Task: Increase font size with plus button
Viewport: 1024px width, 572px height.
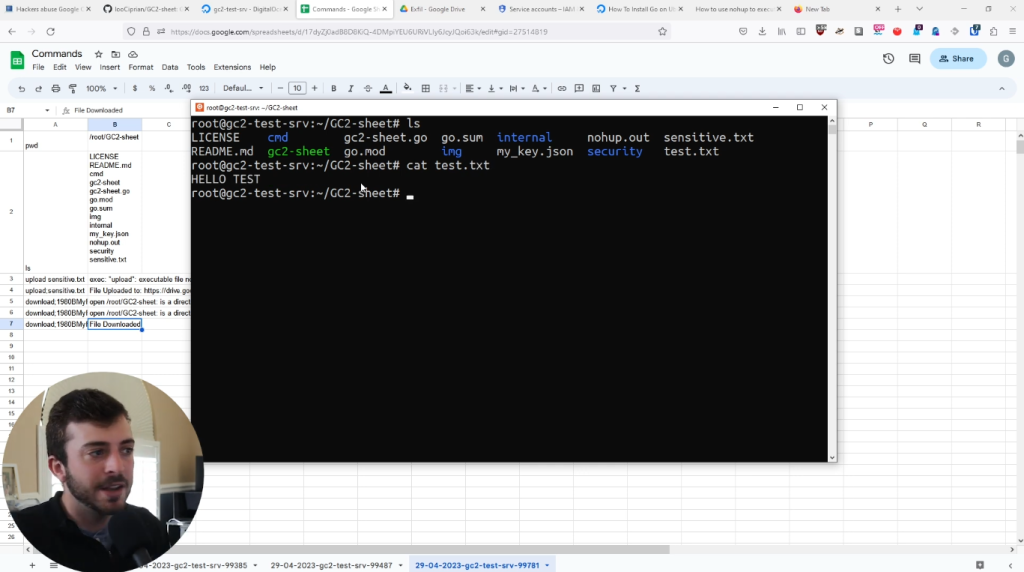Action: pyautogui.click(x=314, y=88)
